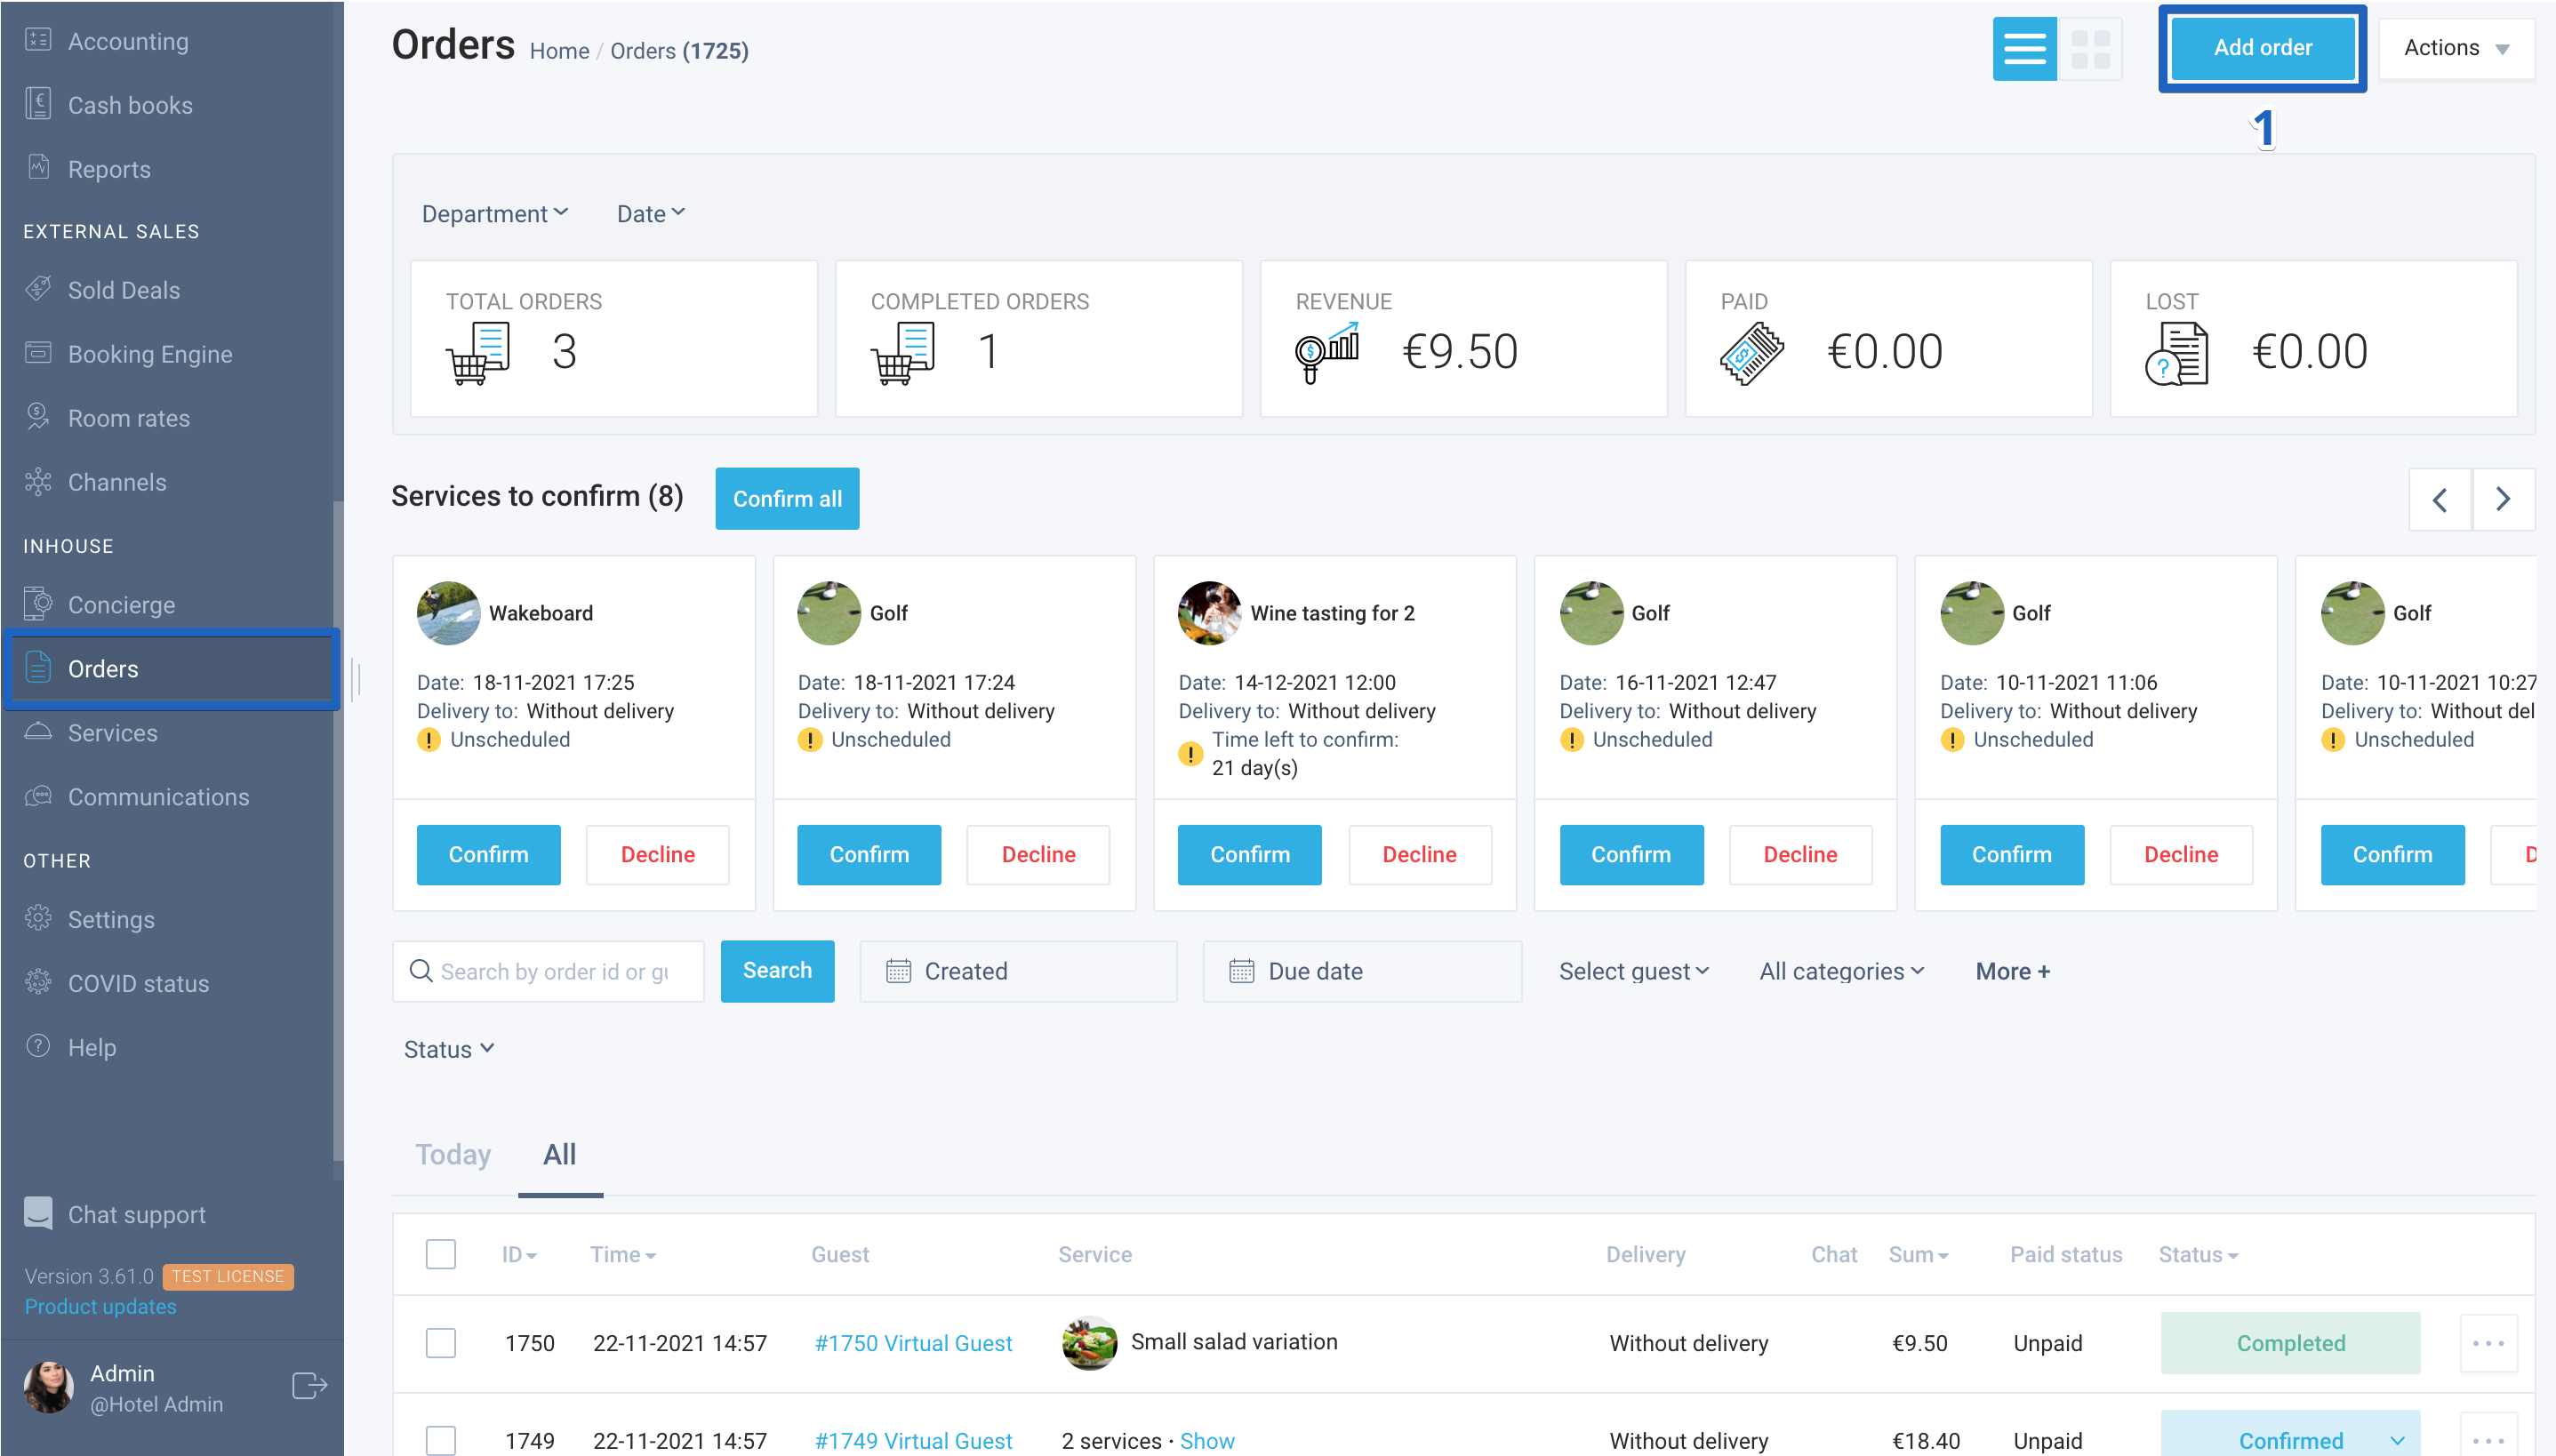Image resolution: width=2556 pixels, height=1456 pixels.
Task: Click the Created date field
Action: 1018,971
